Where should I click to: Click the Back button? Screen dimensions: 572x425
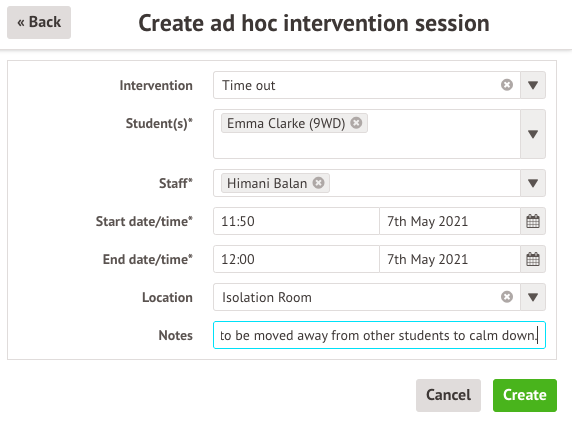pyautogui.click(x=39, y=22)
